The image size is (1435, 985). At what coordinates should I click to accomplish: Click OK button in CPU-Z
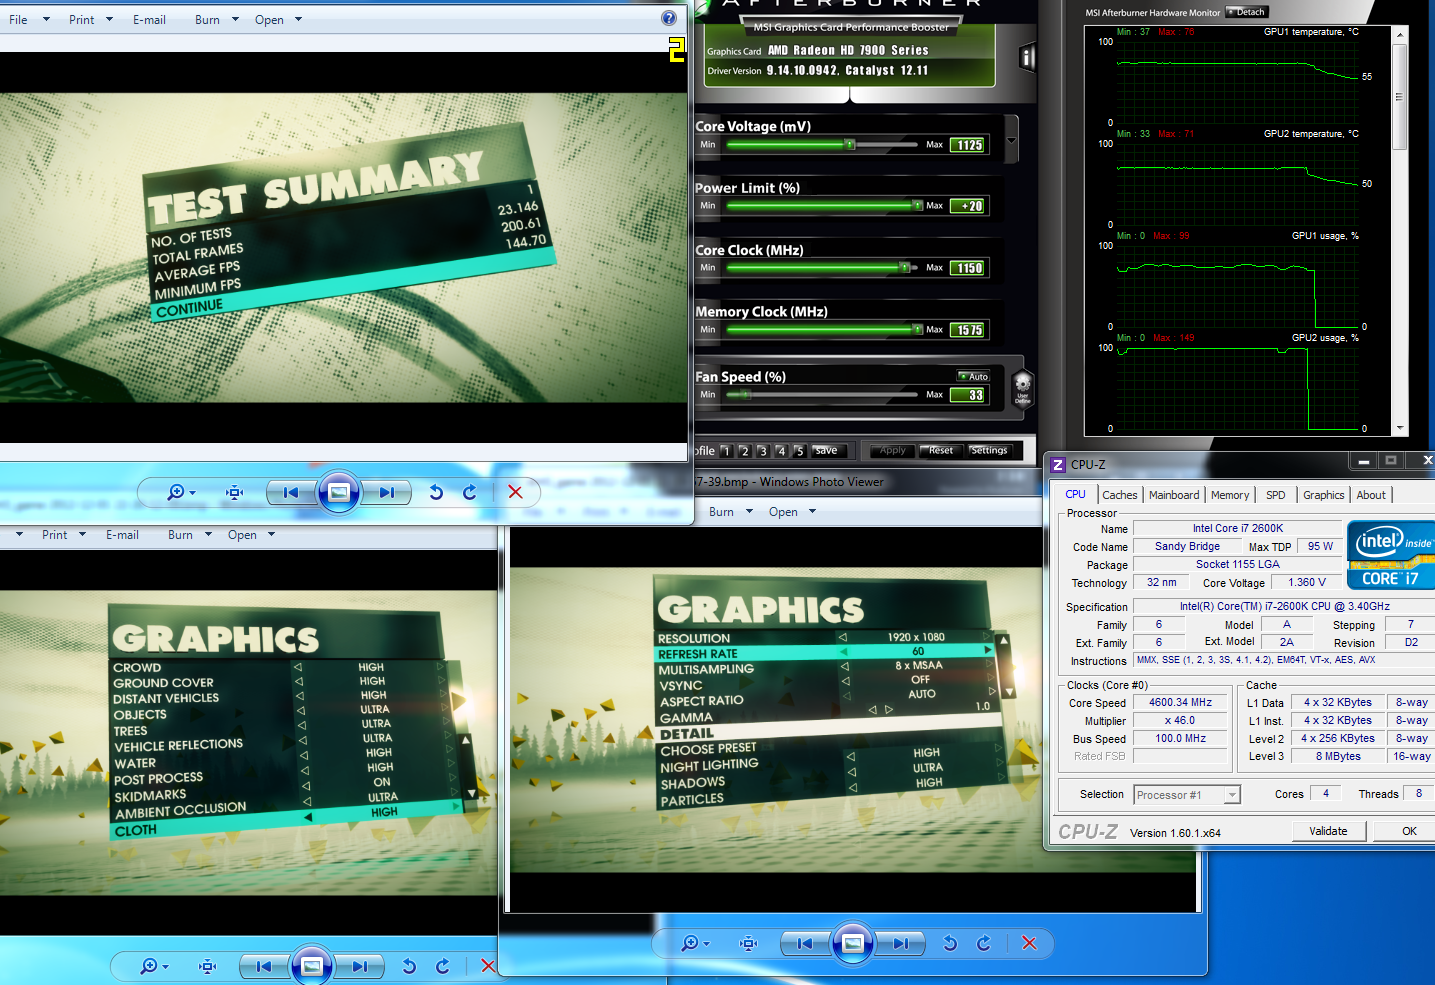[x=1408, y=831]
